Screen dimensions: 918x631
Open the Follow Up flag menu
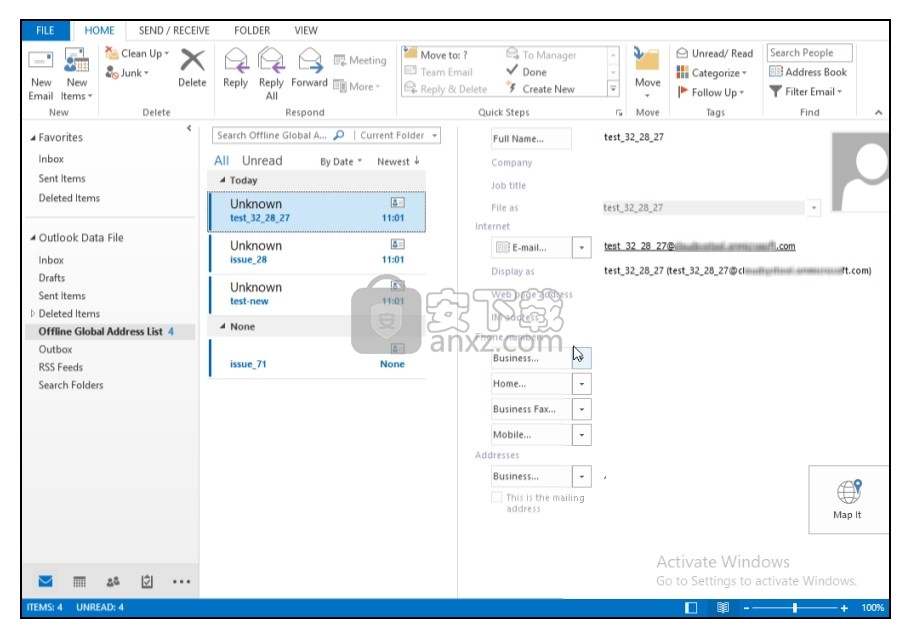click(710, 92)
